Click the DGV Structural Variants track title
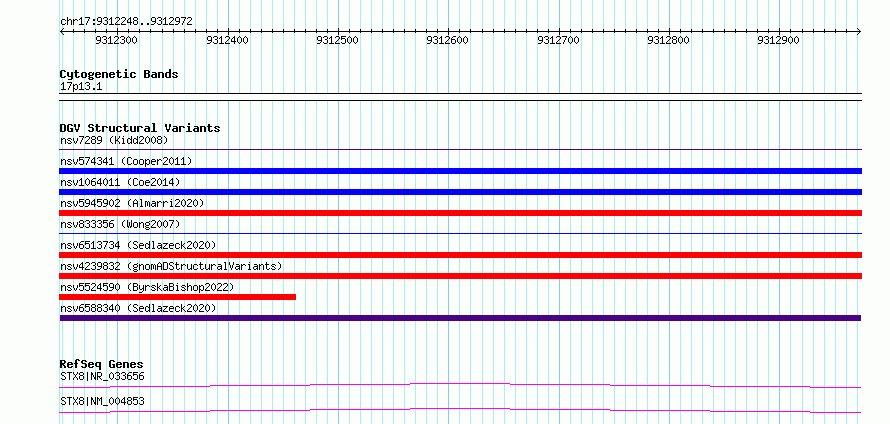 (140, 128)
